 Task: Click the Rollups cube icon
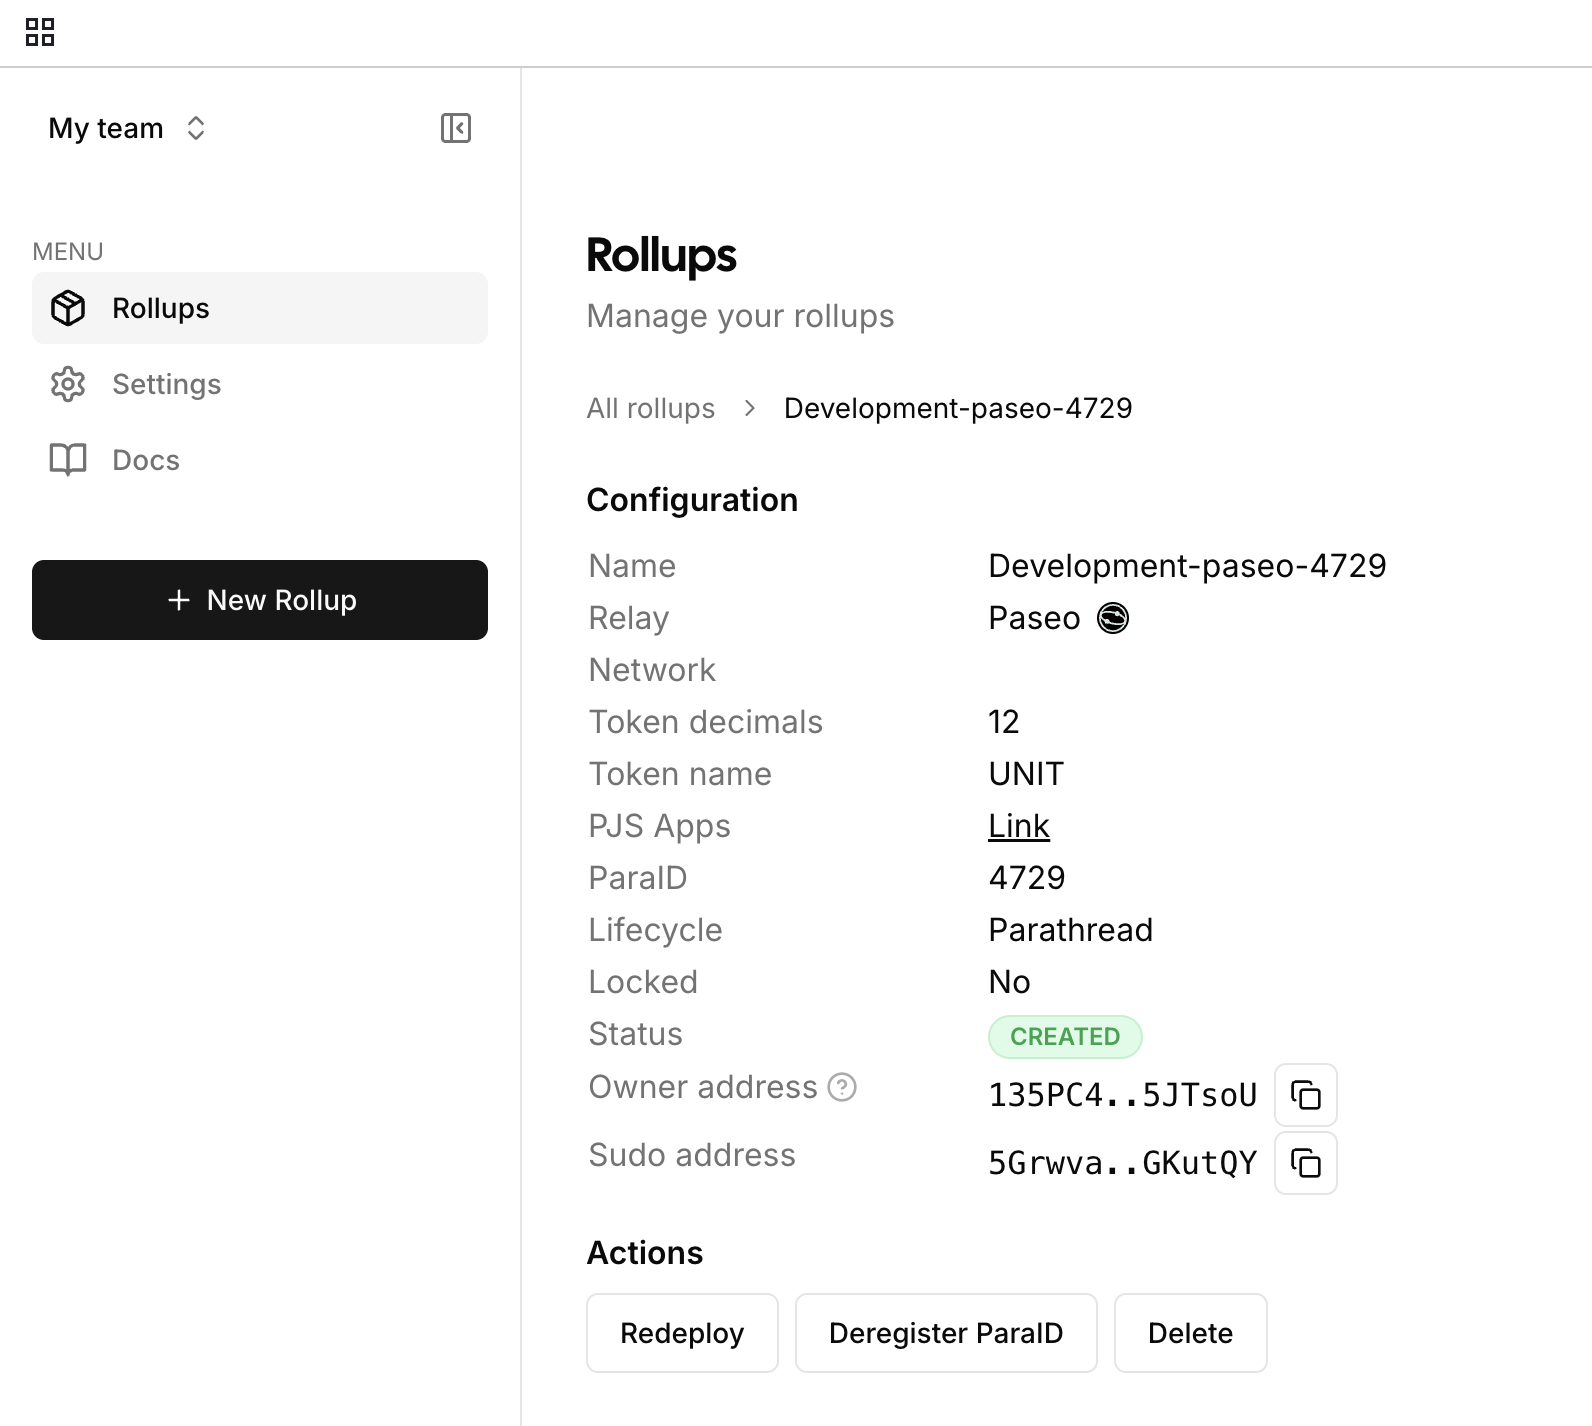(68, 308)
